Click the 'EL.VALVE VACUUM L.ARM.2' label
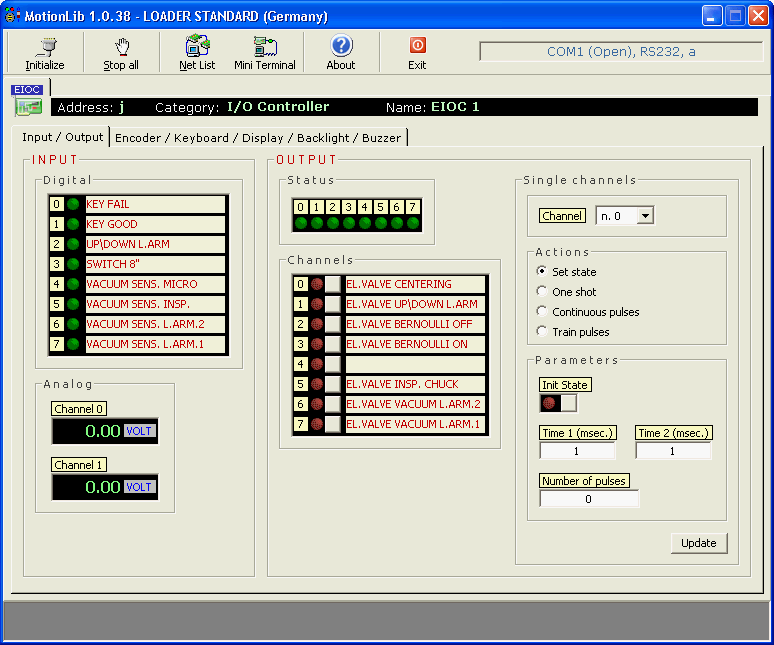The width and height of the screenshot is (774, 645). (413, 404)
